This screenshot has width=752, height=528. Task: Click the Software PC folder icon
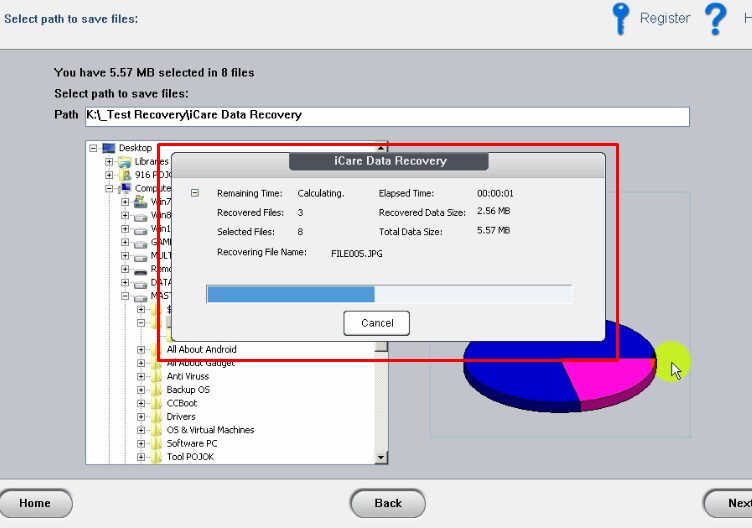pyautogui.click(x=156, y=444)
